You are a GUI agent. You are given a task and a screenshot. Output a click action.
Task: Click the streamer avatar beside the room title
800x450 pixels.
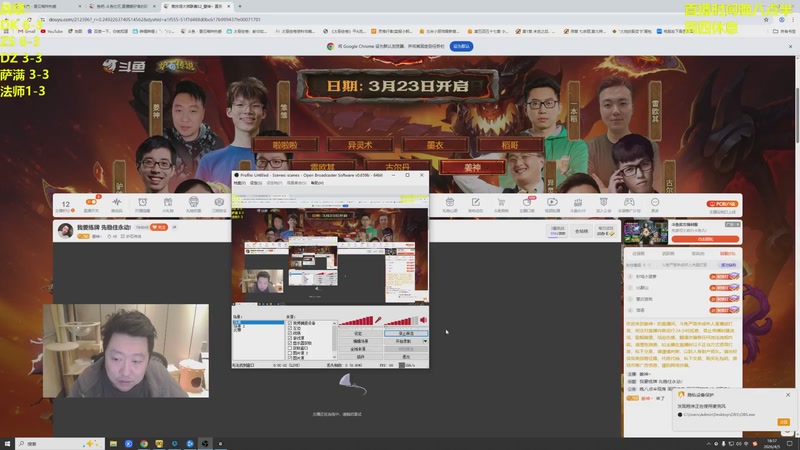(x=65, y=231)
